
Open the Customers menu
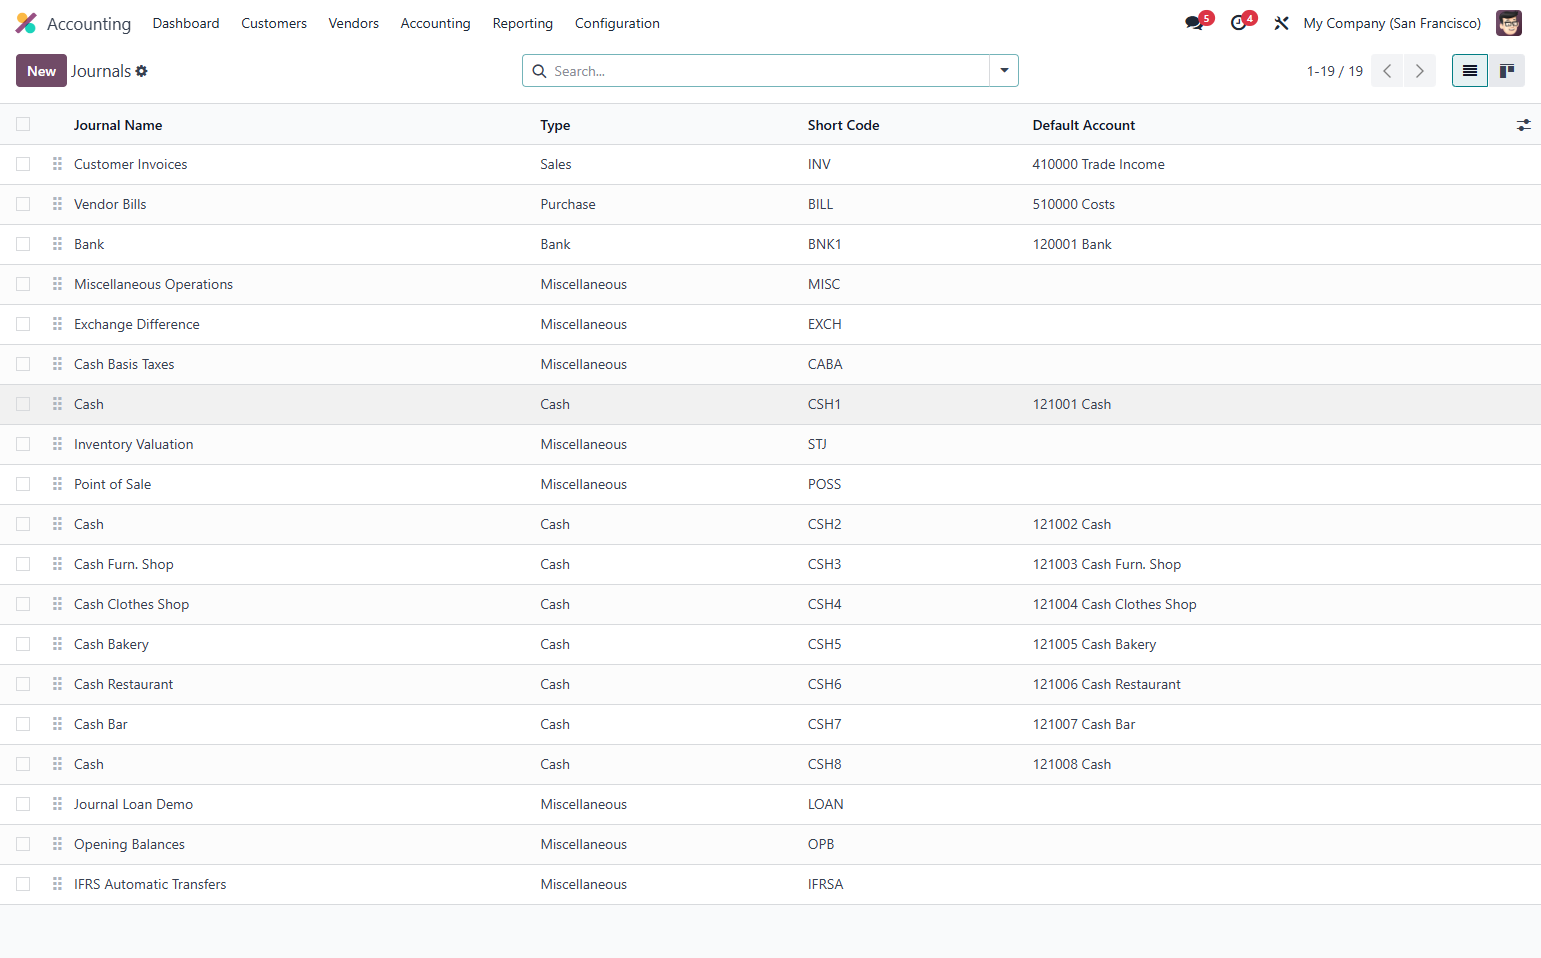274,23
